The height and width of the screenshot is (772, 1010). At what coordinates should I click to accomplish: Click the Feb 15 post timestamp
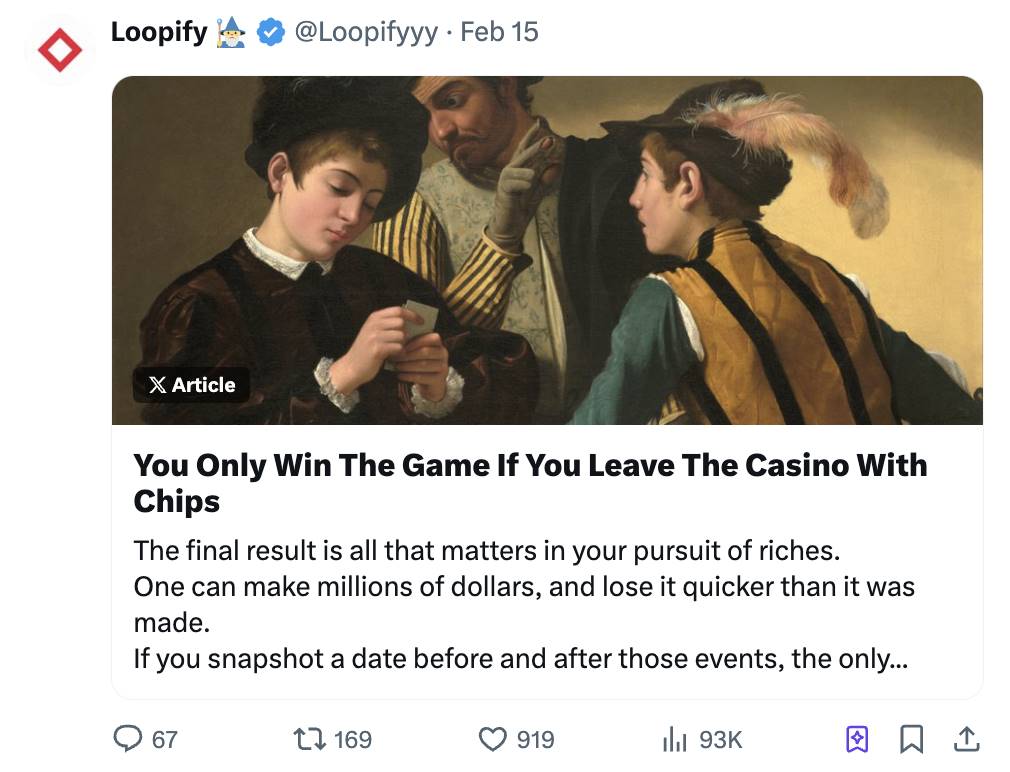pos(499,32)
